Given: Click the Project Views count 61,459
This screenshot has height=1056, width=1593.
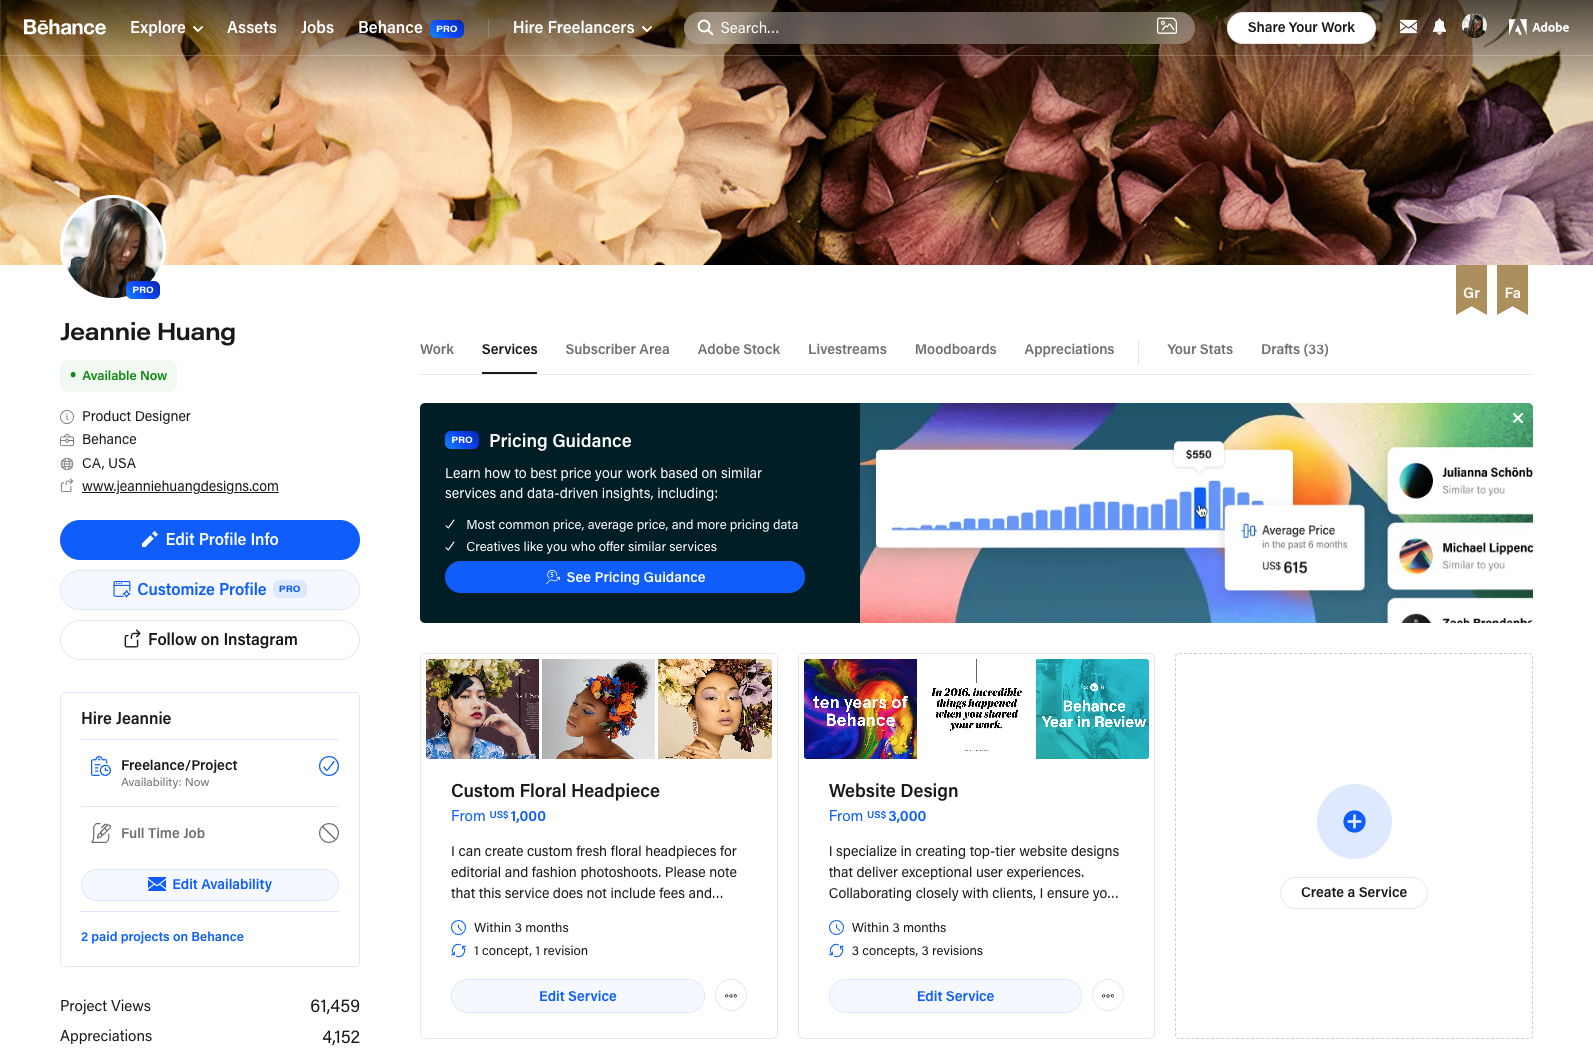Looking at the screenshot, I should click(335, 1006).
